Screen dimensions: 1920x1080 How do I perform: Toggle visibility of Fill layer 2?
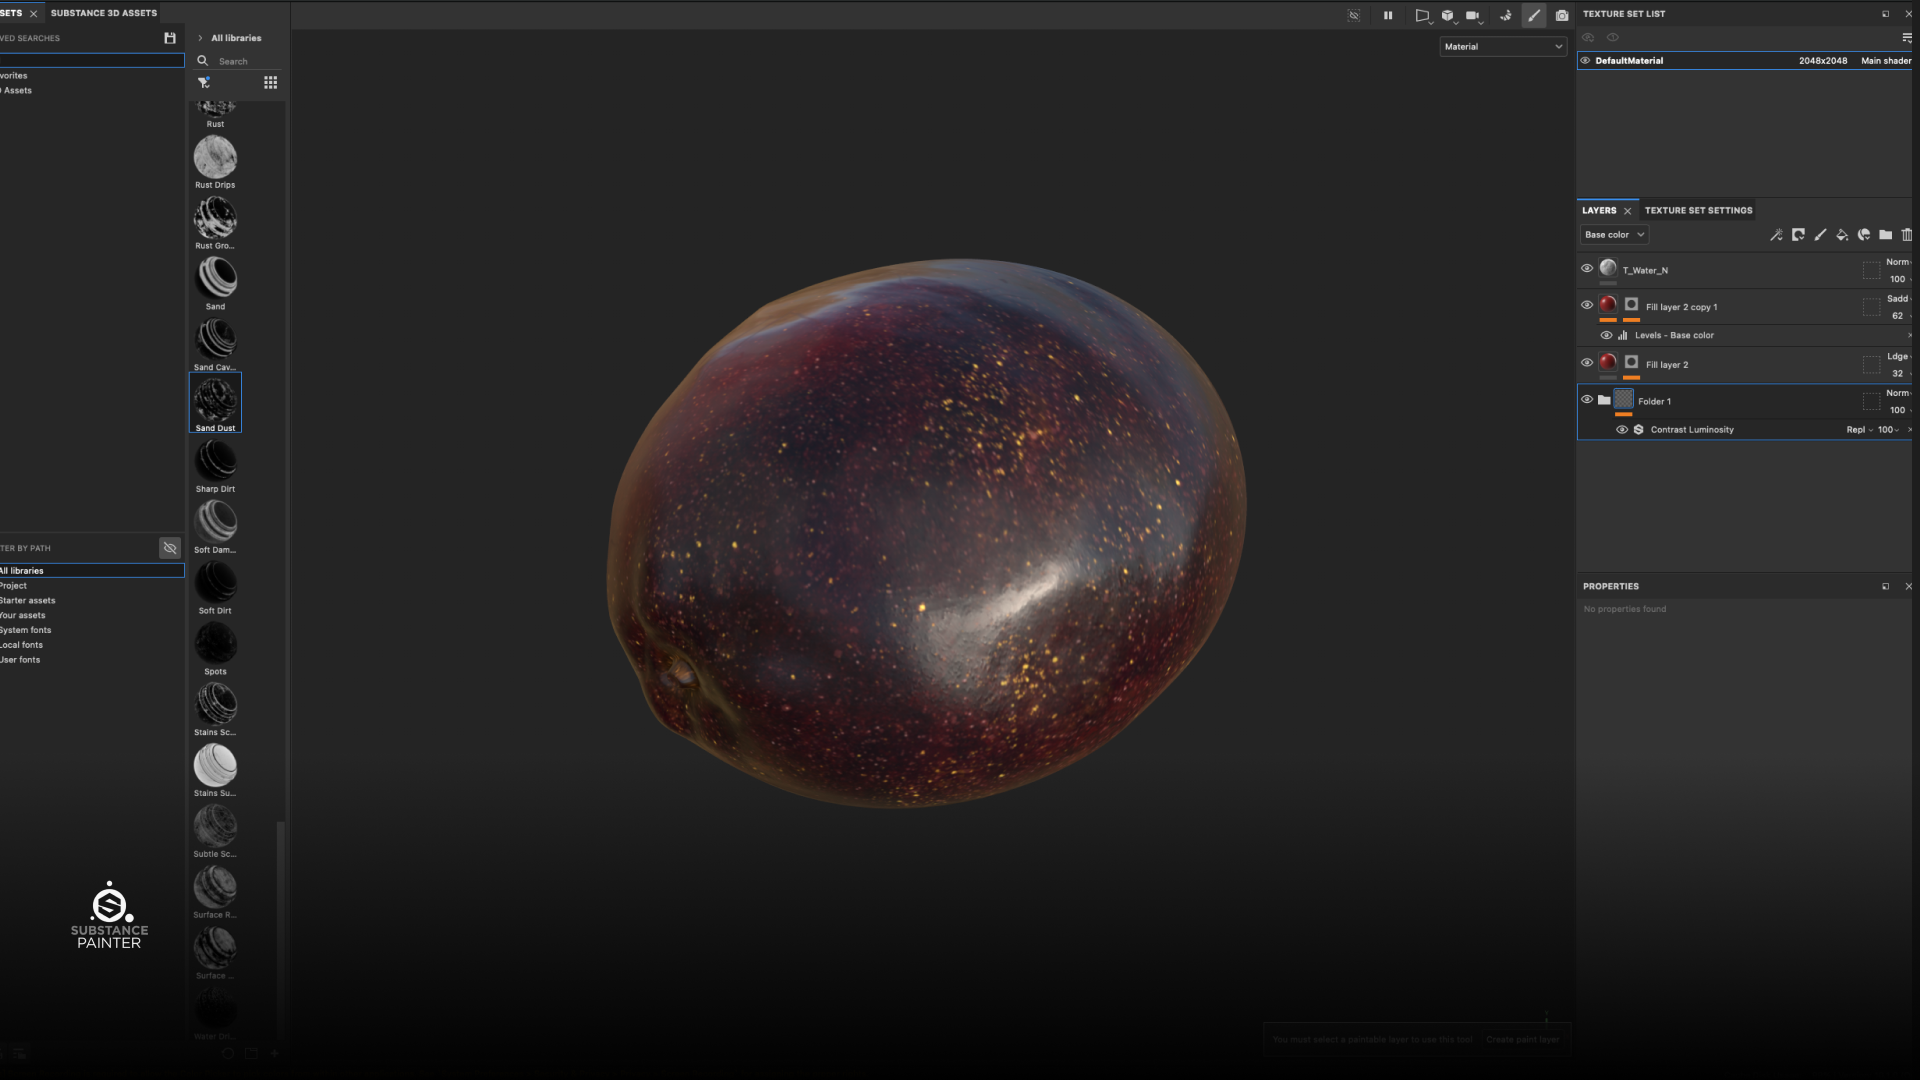pos(1587,362)
